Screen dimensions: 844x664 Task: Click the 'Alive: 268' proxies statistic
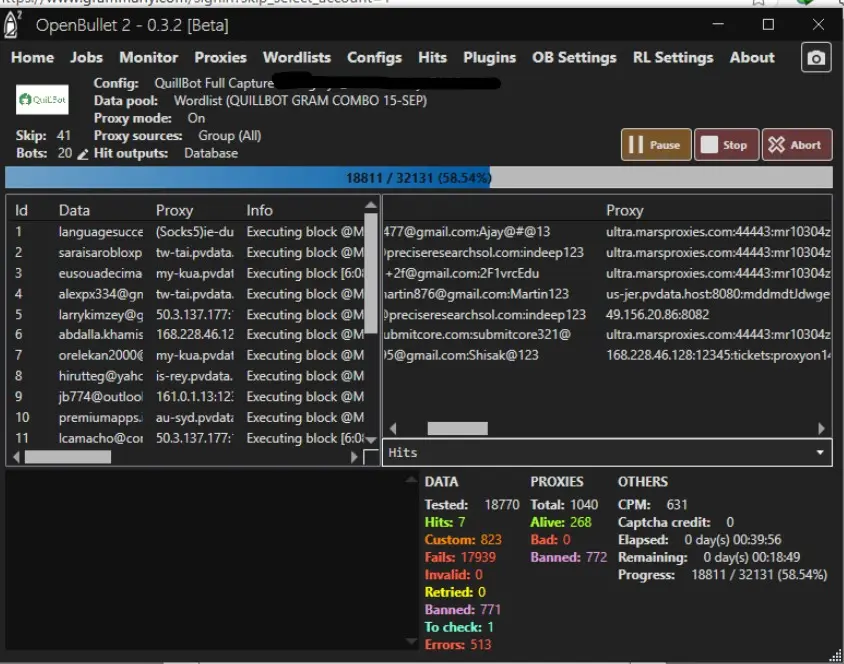click(x=561, y=522)
